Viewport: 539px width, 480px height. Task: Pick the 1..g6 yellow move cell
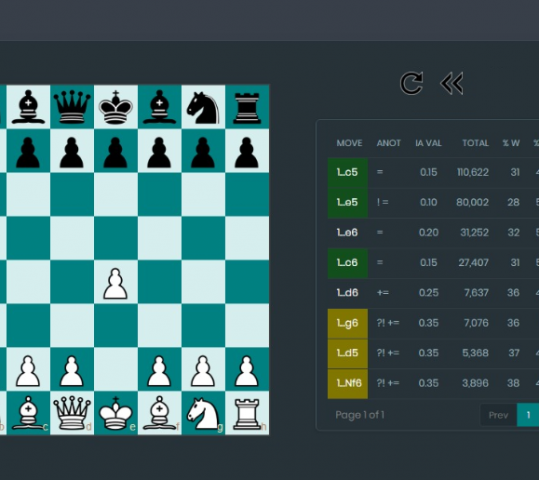pyautogui.click(x=348, y=323)
